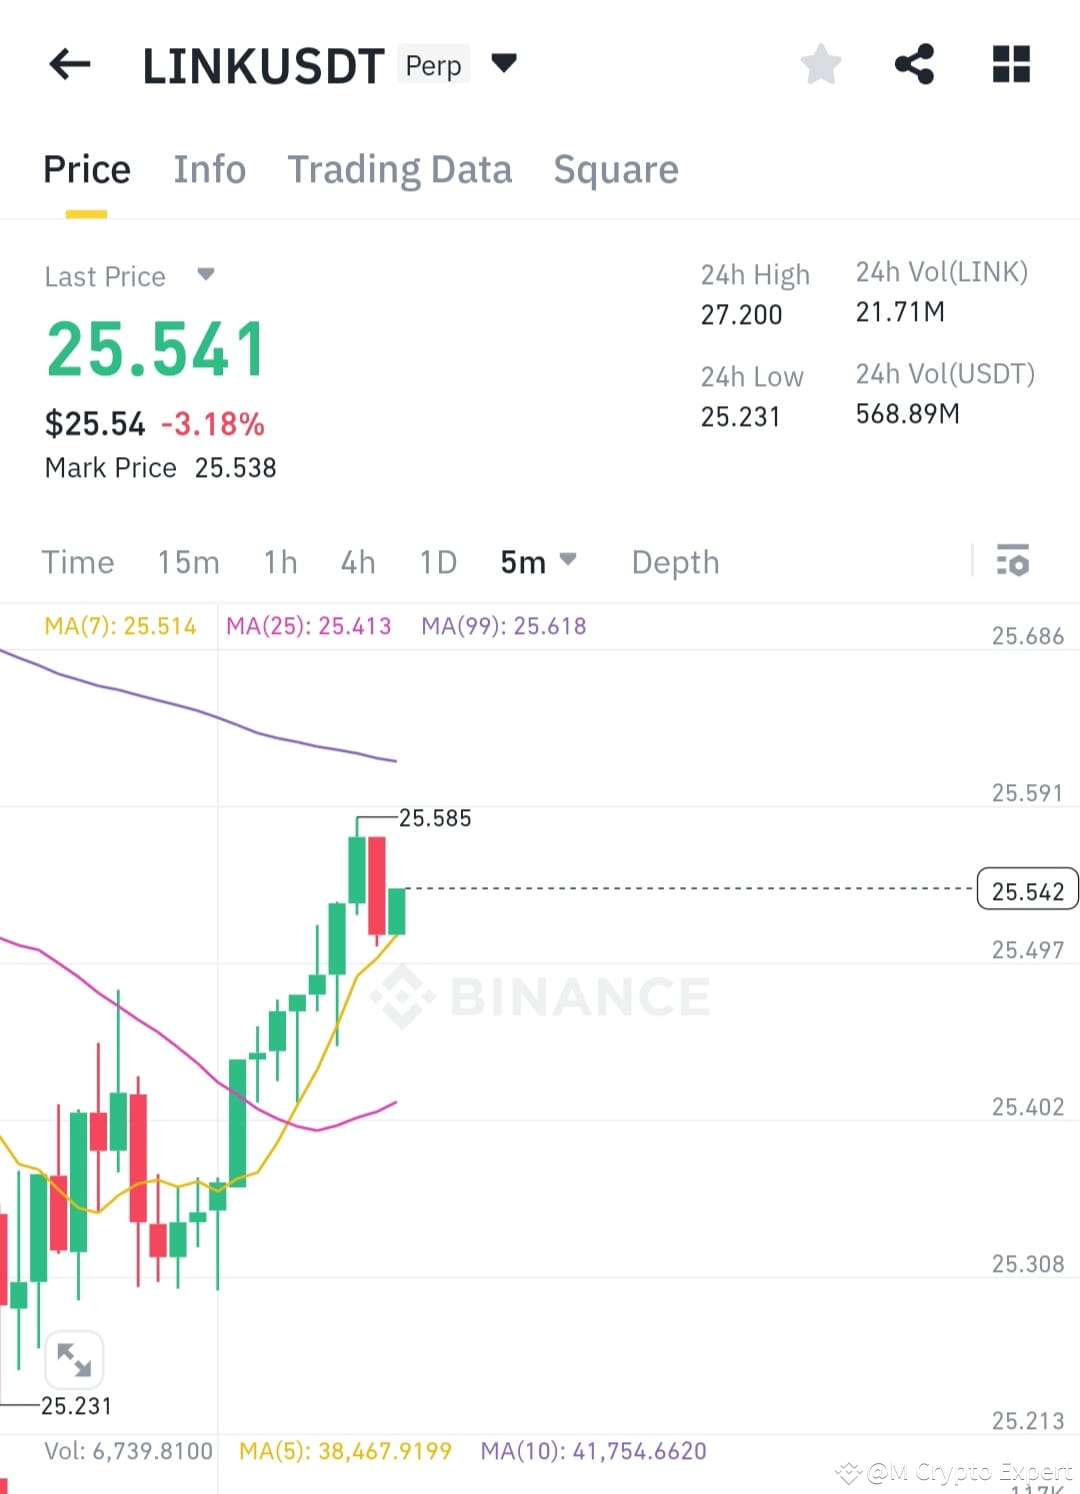This screenshot has width=1080, height=1494.
Task: Toggle the favorite star for LINKUSDT
Action: click(820, 63)
